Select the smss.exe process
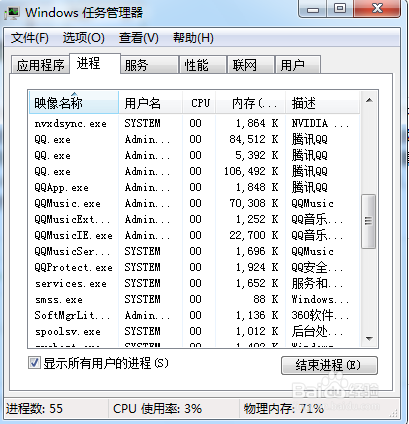 [x=195, y=299]
